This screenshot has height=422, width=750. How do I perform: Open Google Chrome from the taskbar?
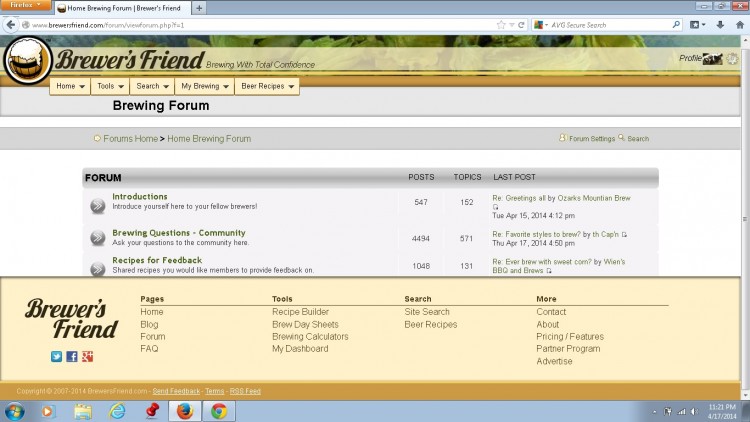tap(219, 411)
